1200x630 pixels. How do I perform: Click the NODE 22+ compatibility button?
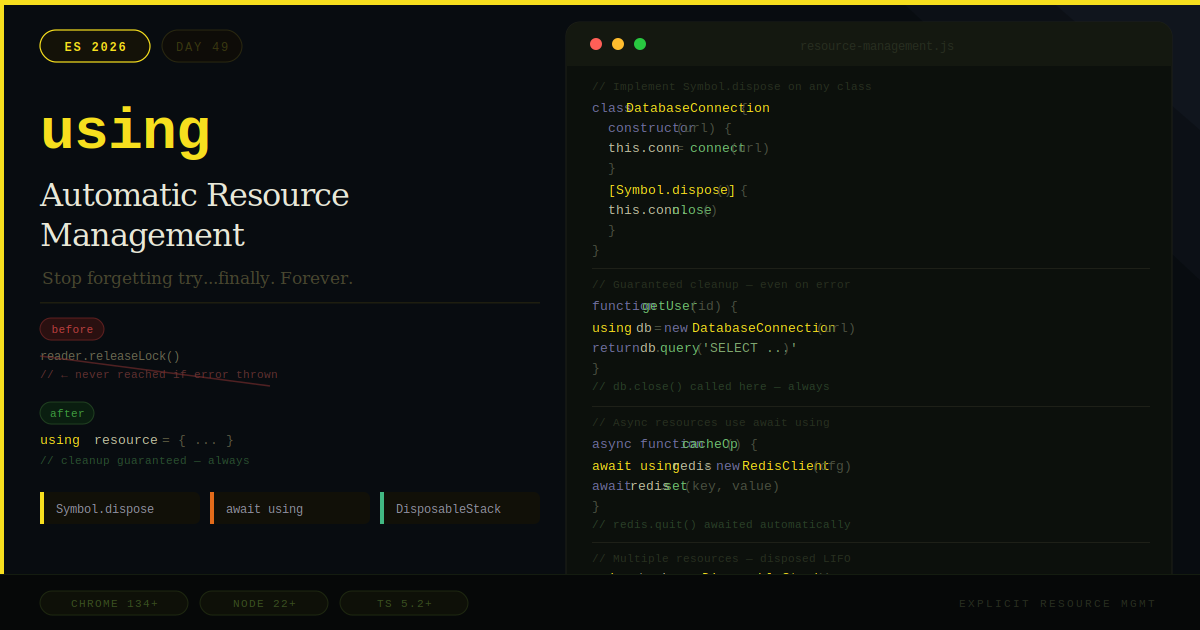pyautogui.click(x=263, y=603)
